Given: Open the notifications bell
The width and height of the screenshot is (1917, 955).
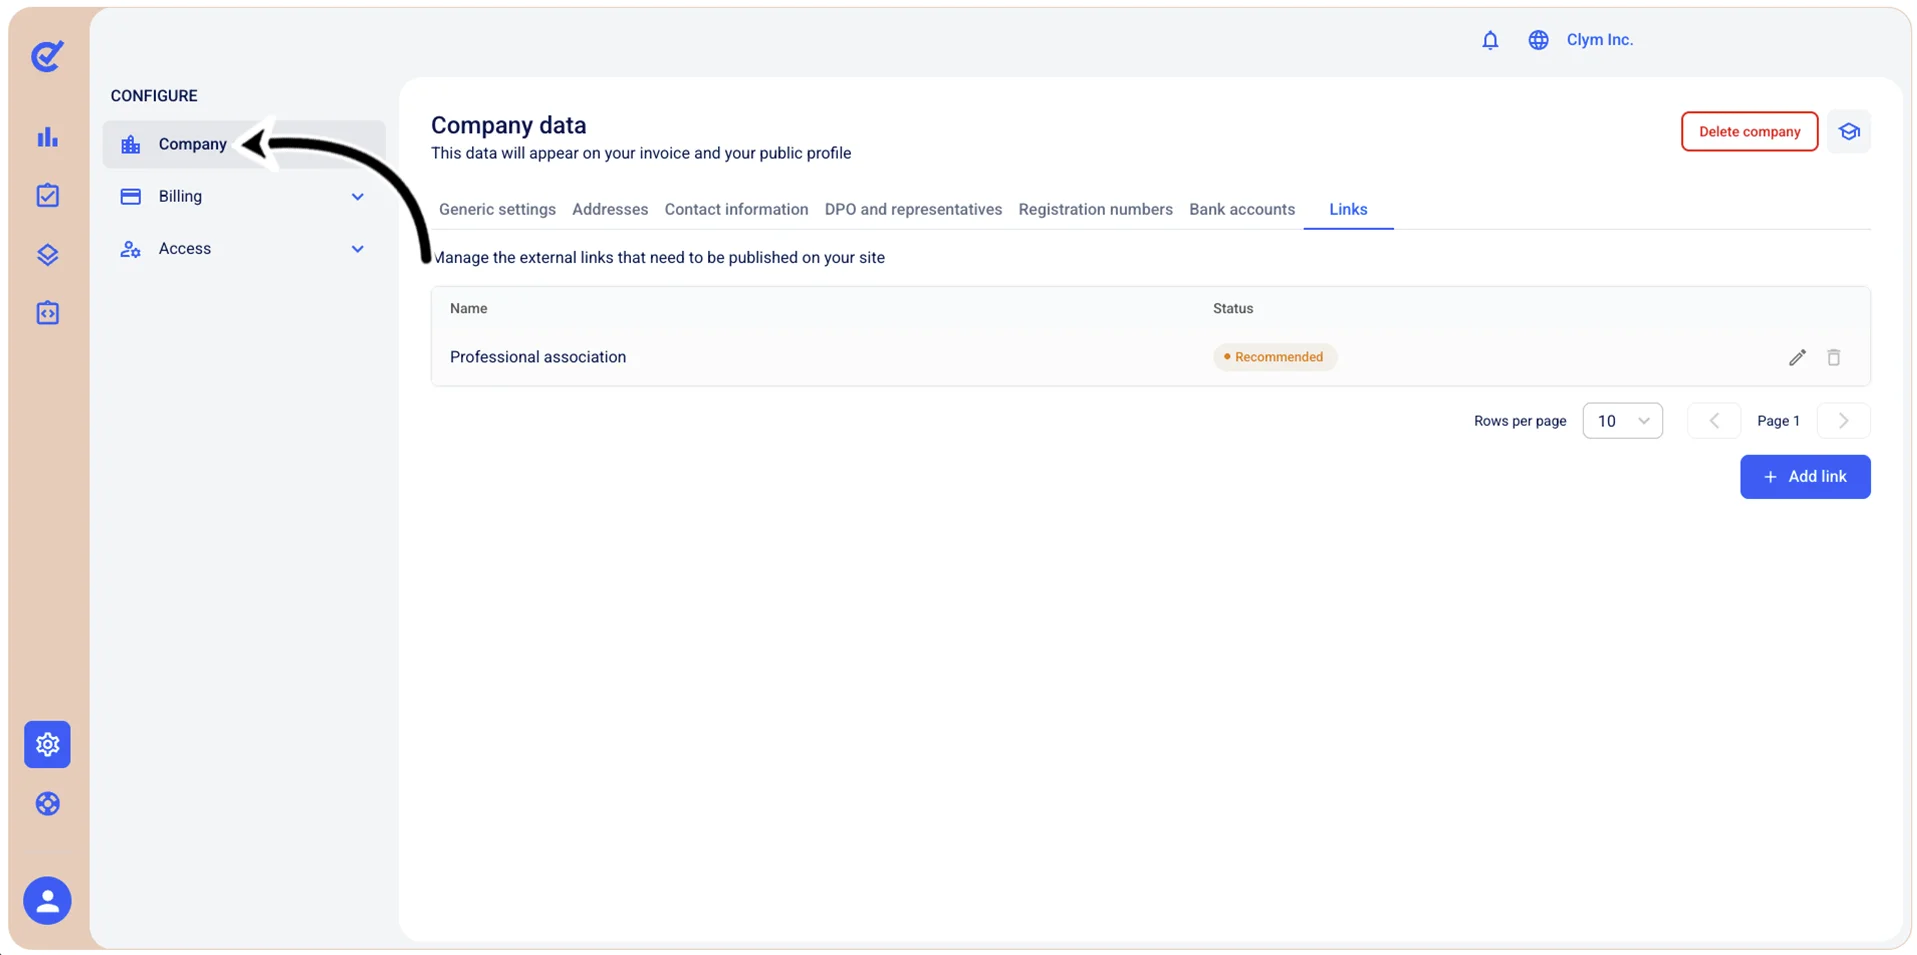Looking at the screenshot, I should coord(1490,40).
